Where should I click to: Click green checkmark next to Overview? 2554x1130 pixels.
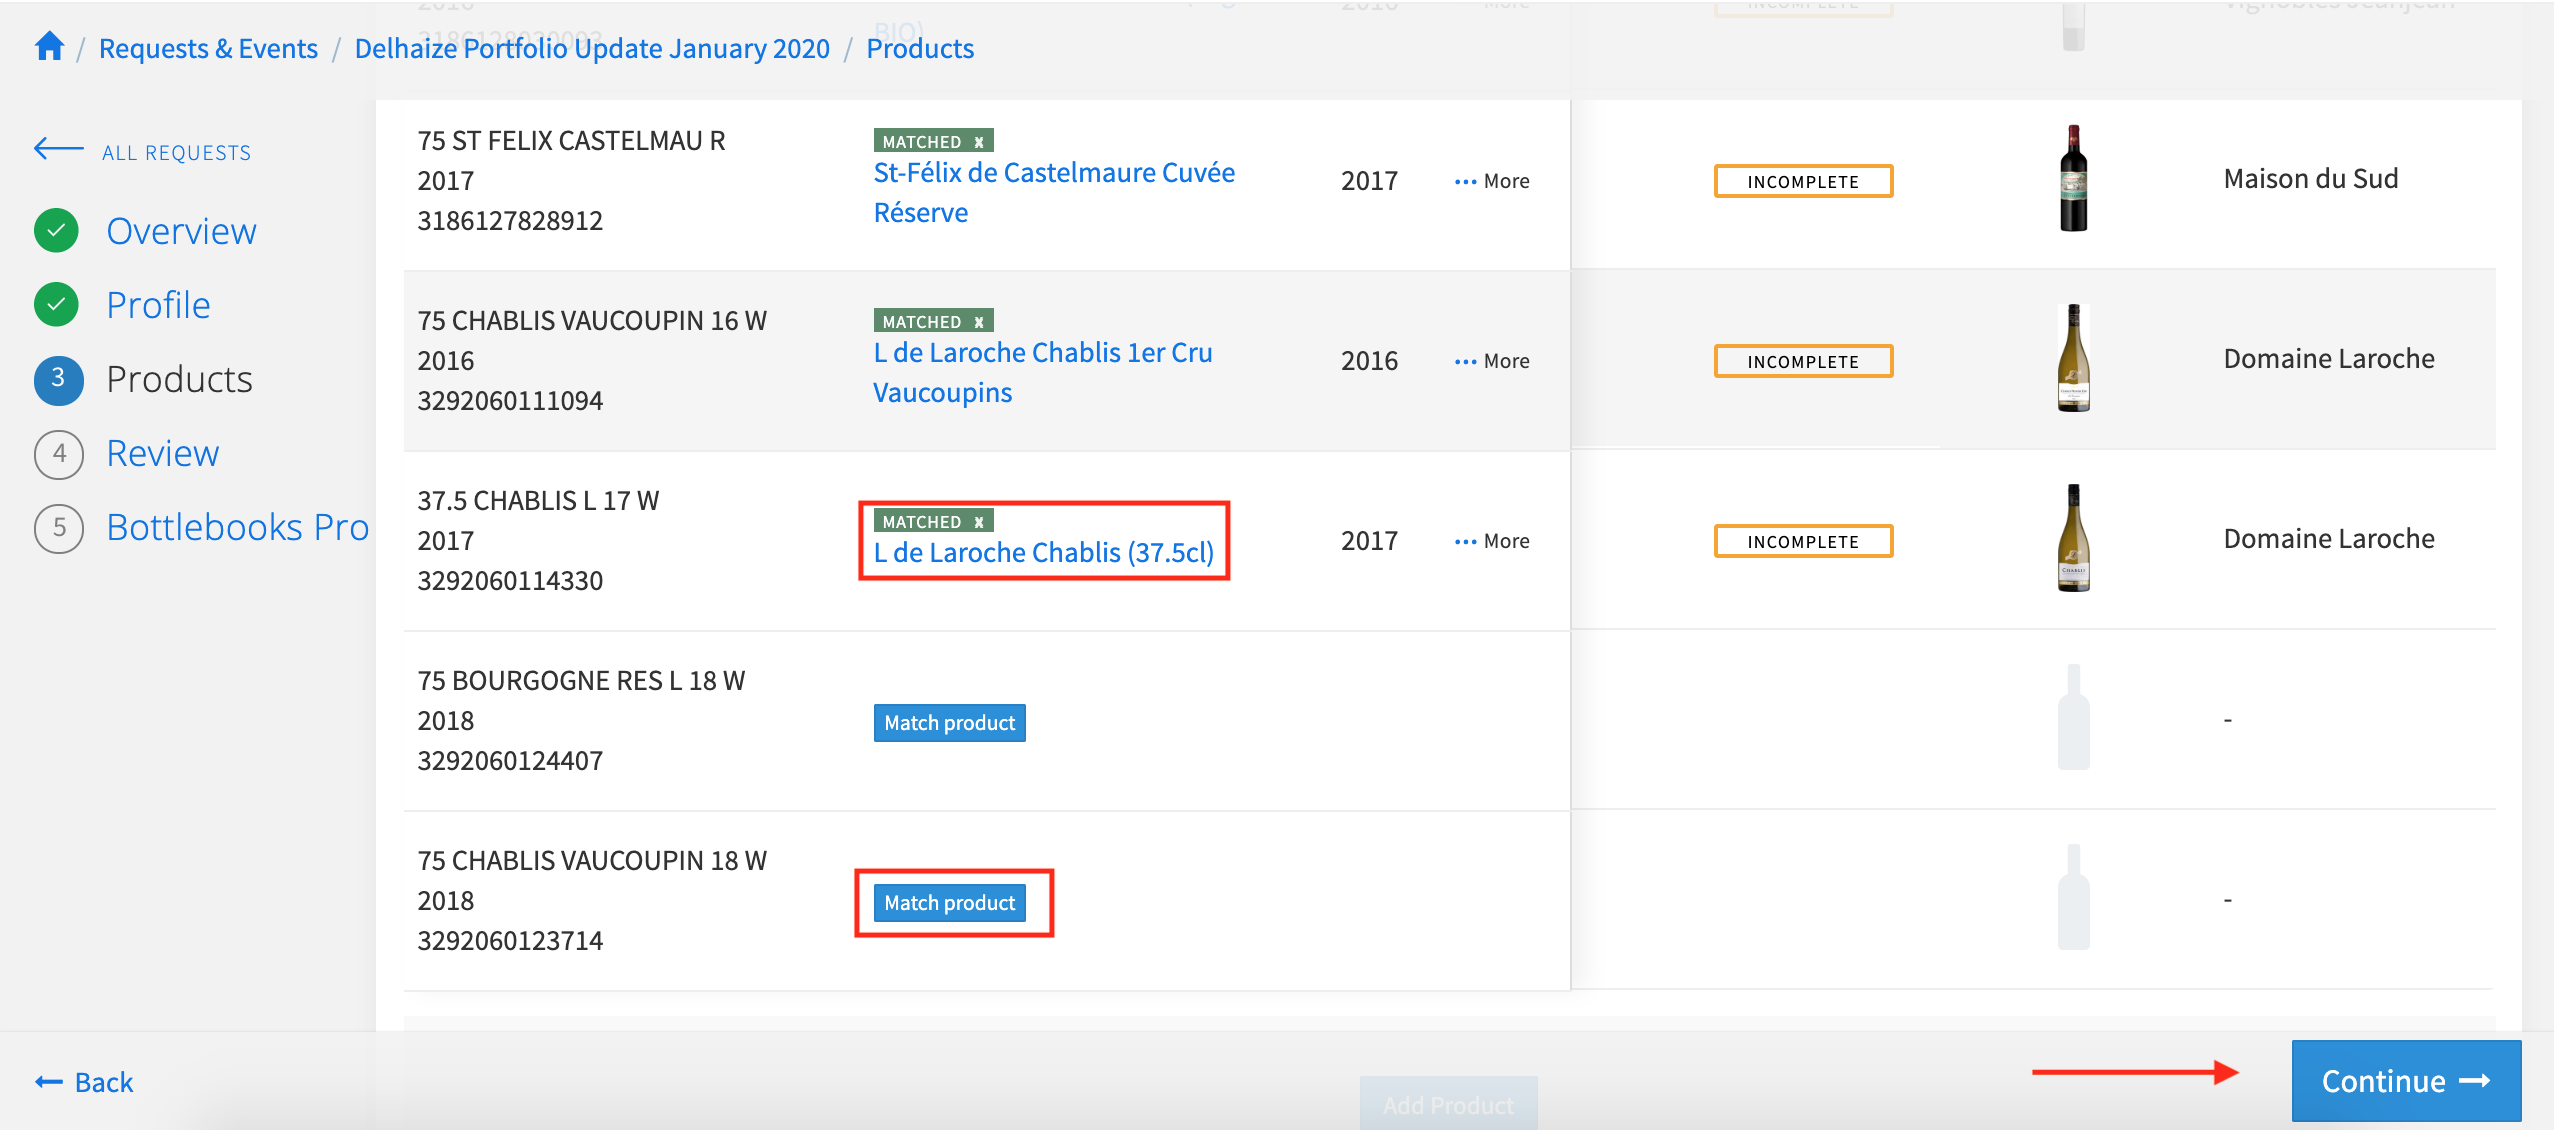coord(57,231)
